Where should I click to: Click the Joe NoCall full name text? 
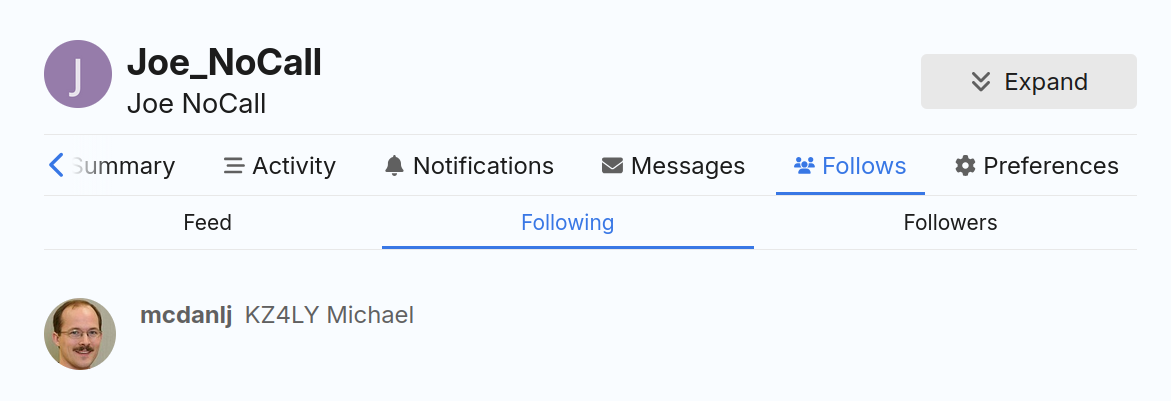pyautogui.click(x=196, y=104)
